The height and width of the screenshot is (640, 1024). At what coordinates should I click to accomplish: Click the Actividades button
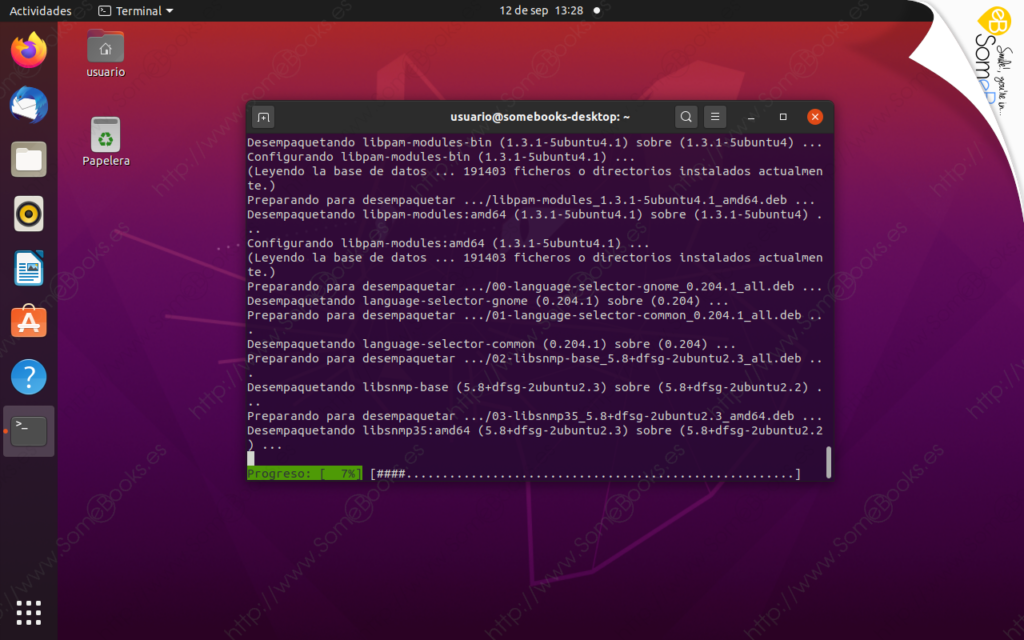point(40,11)
